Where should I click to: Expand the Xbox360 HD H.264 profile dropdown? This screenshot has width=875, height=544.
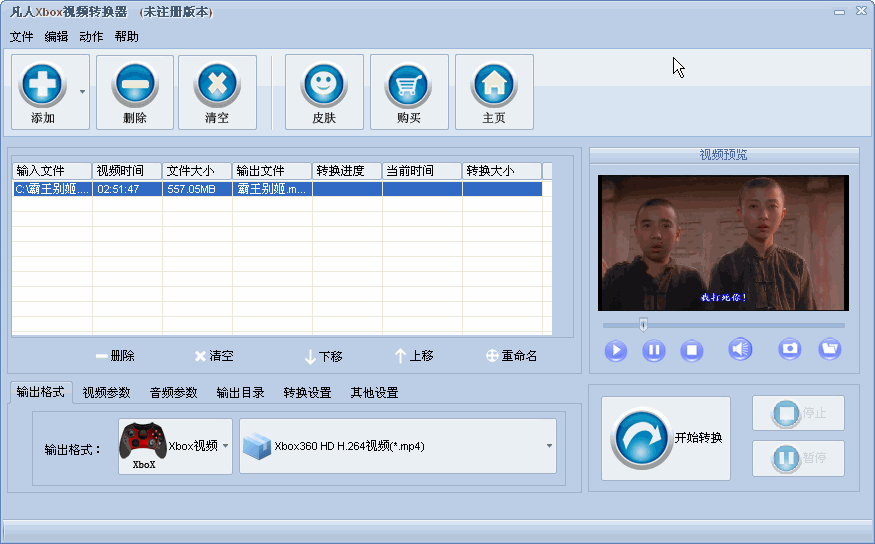pyautogui.click(x=549, y=446)
